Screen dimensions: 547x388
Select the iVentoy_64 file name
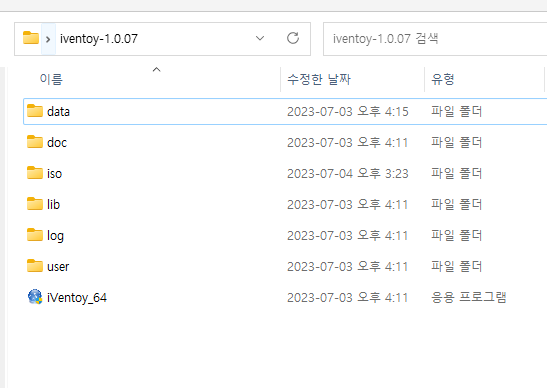coord(77,298)
